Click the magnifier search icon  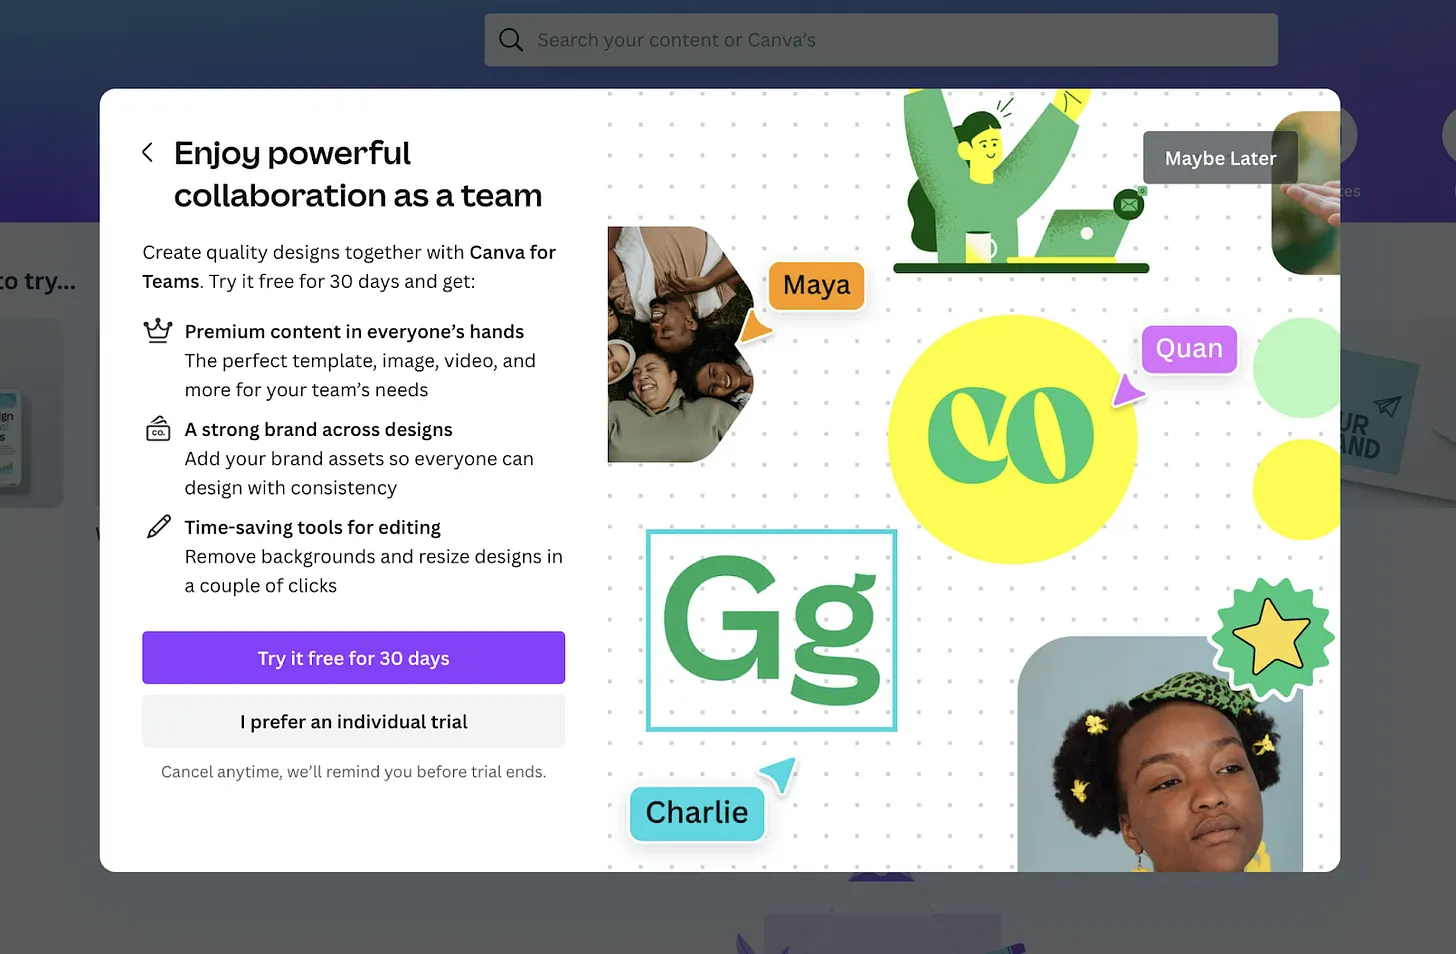(x=511, y=40)
